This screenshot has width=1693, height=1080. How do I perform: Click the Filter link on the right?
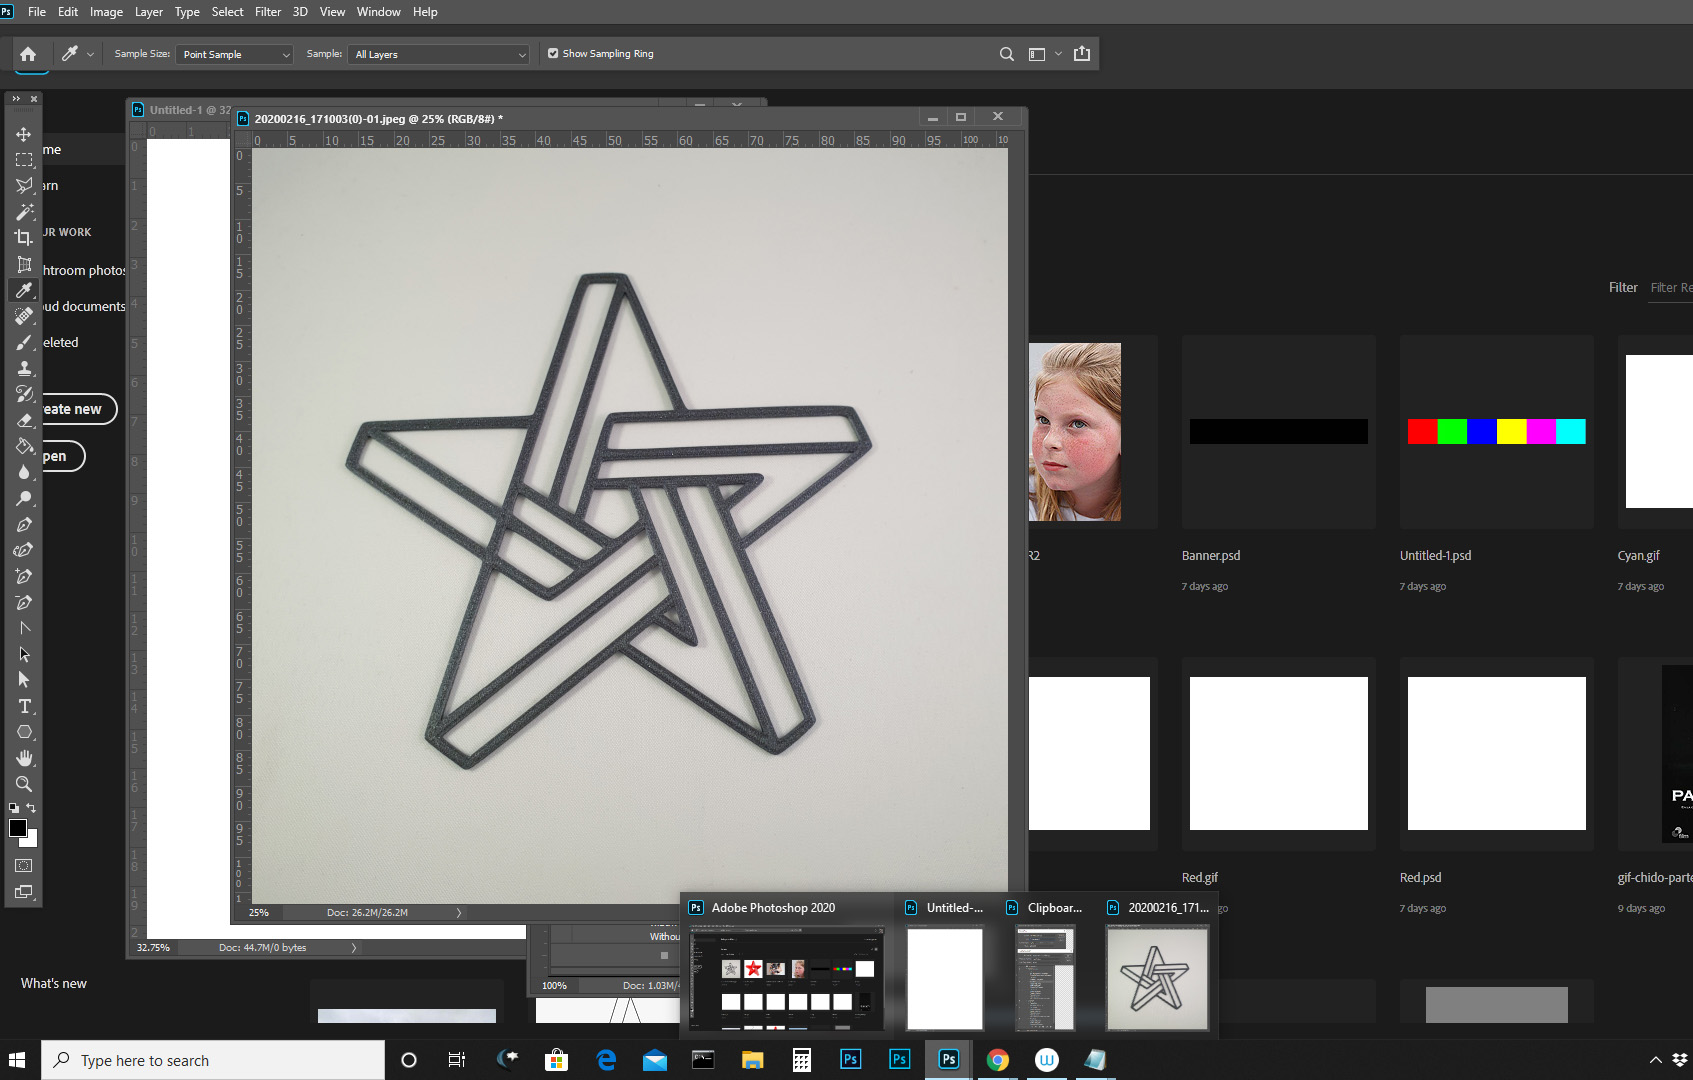point(1623,287)
